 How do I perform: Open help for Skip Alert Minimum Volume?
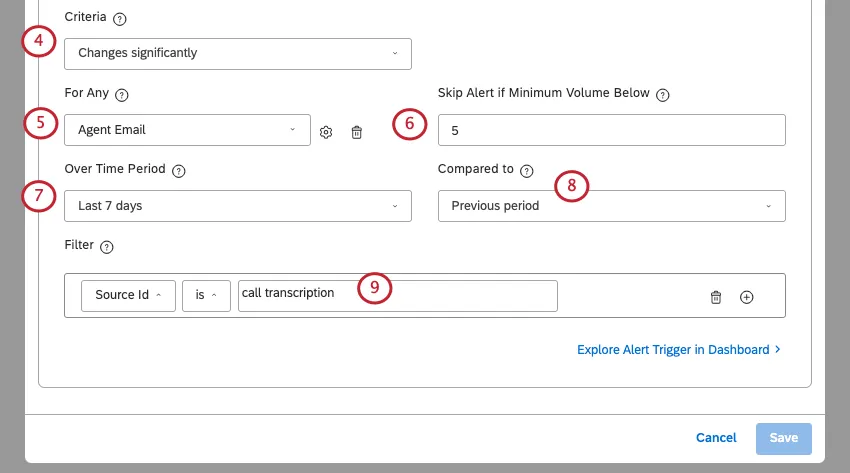(x=662, y=95)
